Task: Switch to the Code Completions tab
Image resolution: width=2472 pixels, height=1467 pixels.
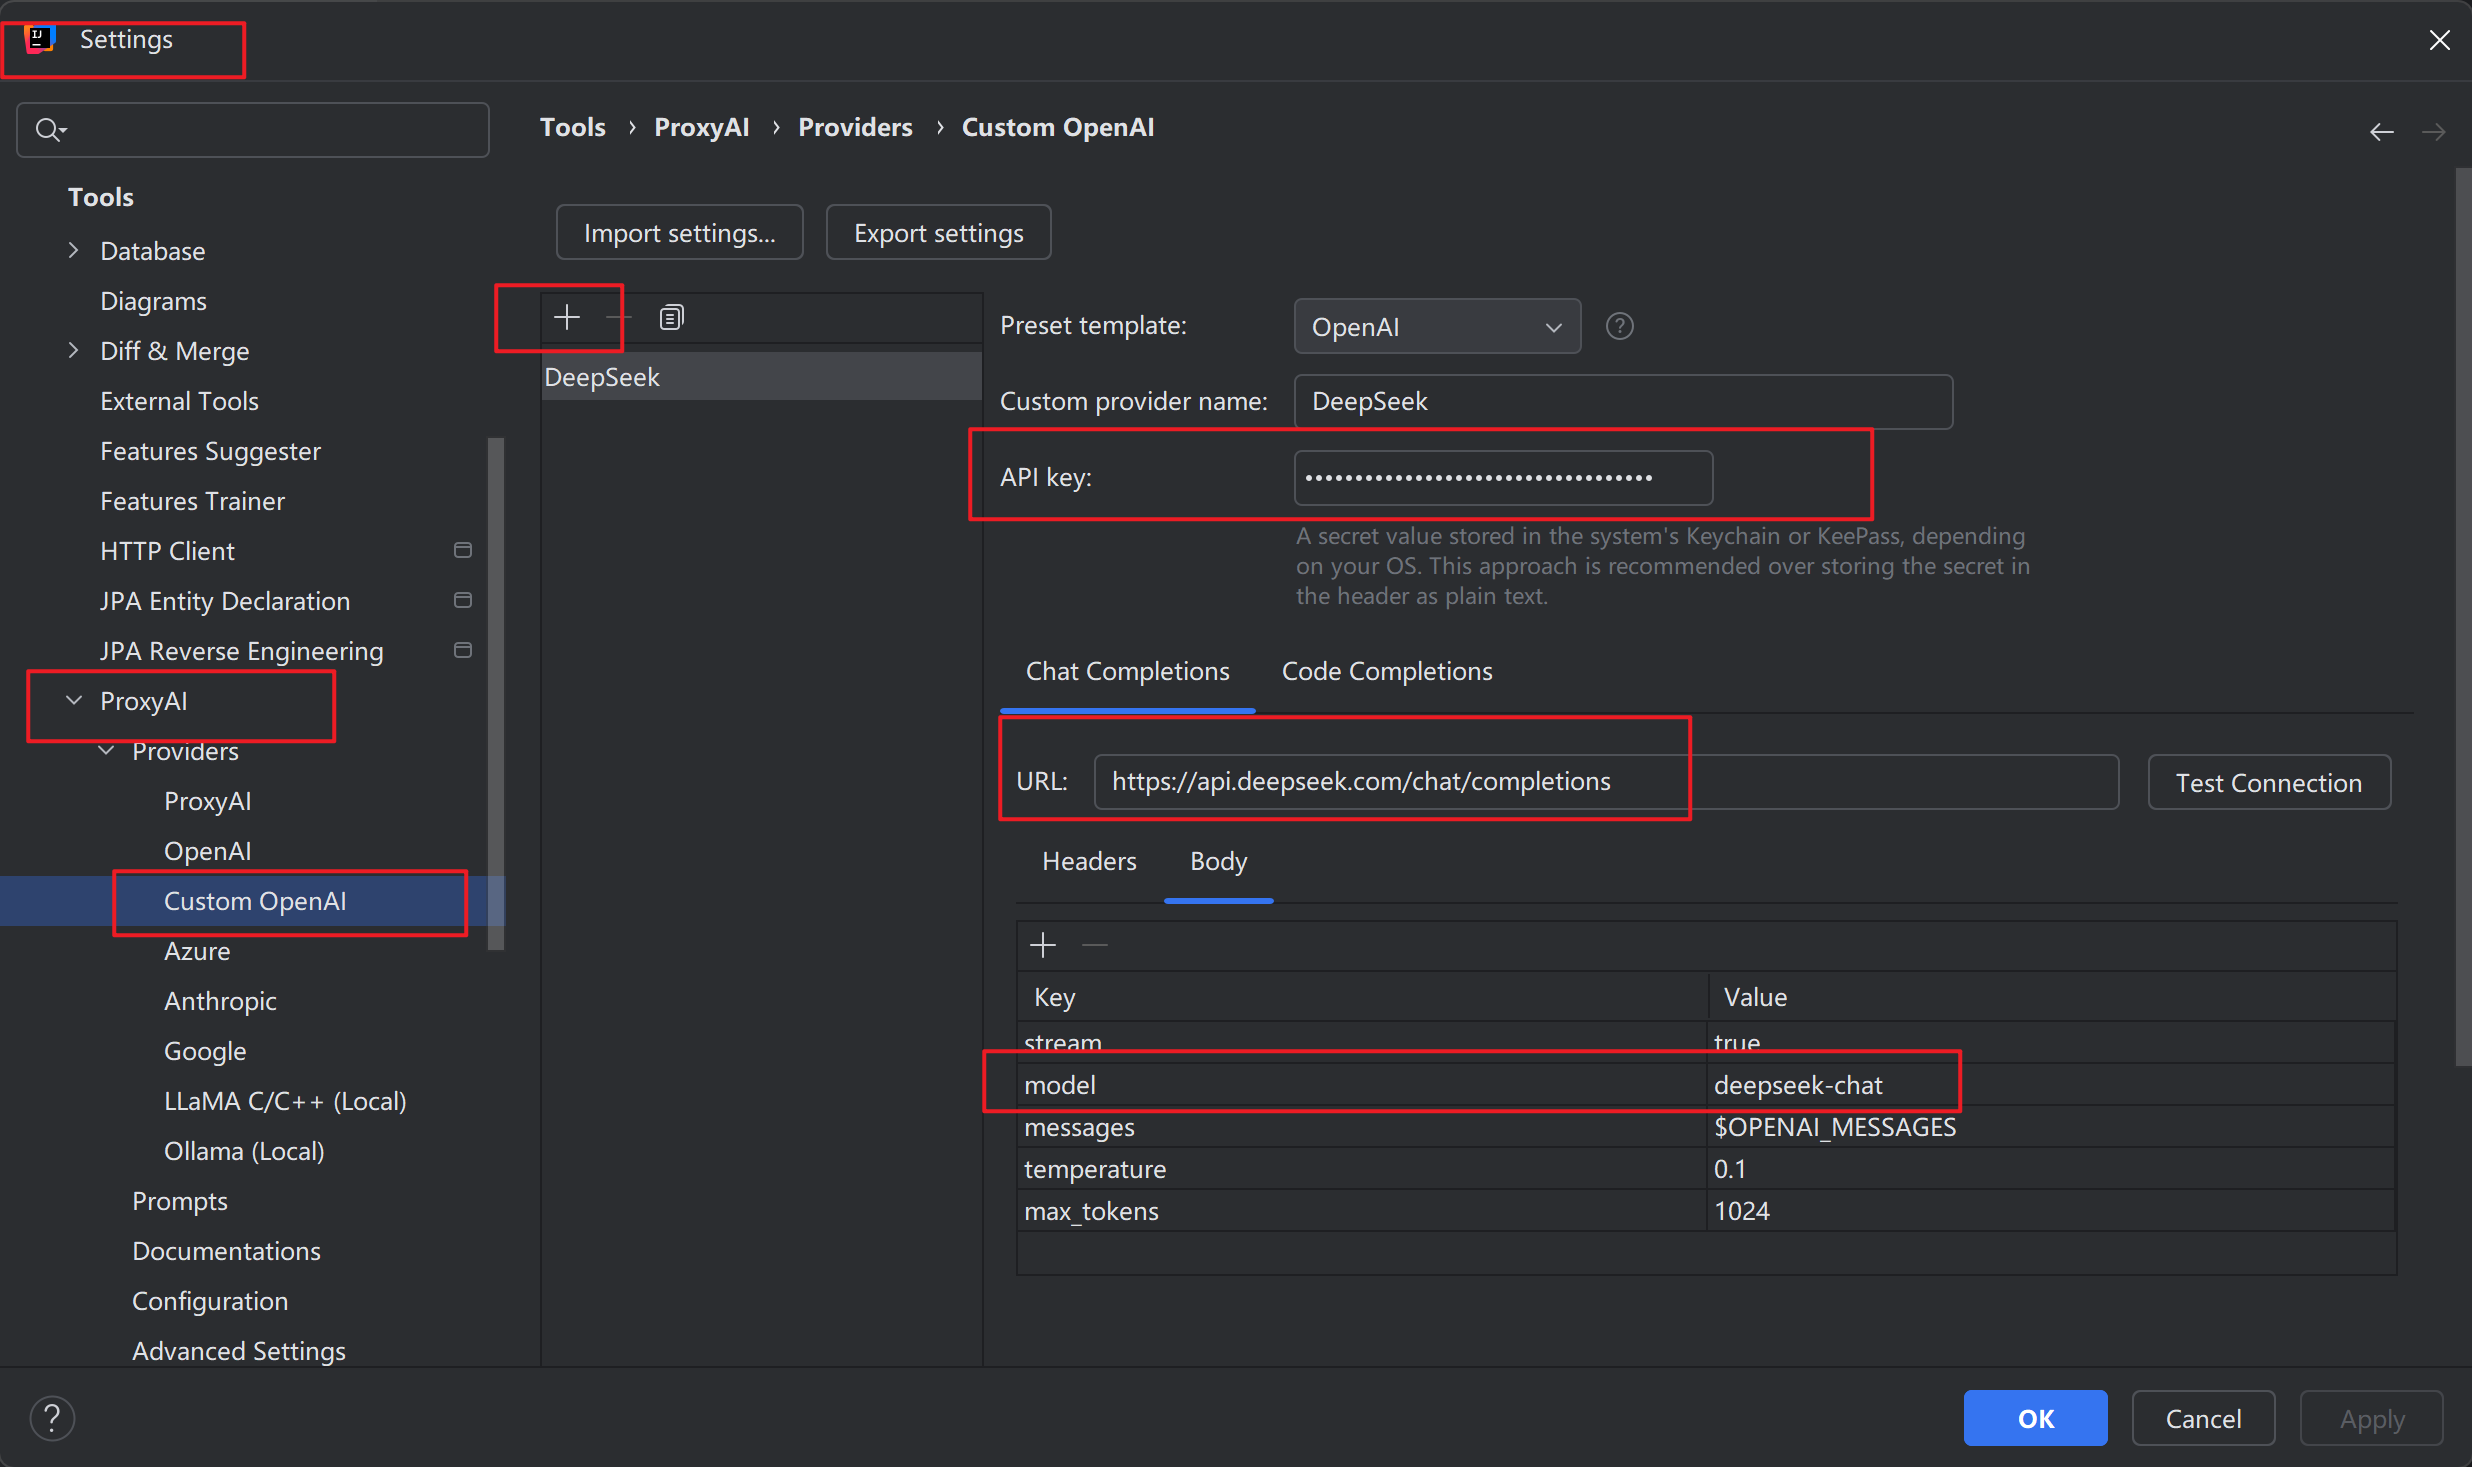Action: (1387, 672)
